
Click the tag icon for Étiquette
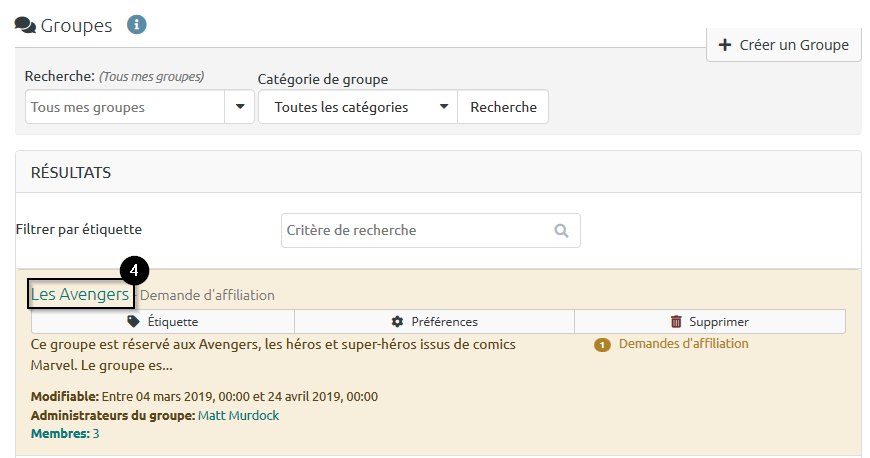click(134, 322)
